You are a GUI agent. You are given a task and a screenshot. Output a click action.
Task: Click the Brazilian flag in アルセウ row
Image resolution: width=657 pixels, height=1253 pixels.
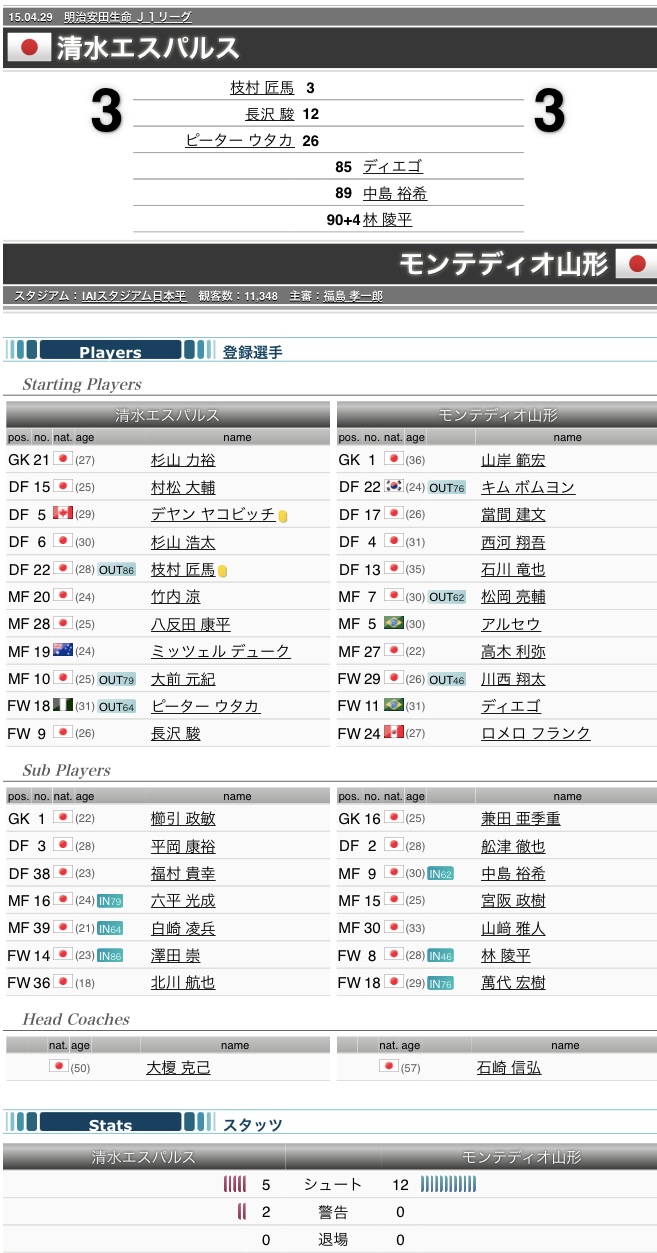tap(393, 623)
